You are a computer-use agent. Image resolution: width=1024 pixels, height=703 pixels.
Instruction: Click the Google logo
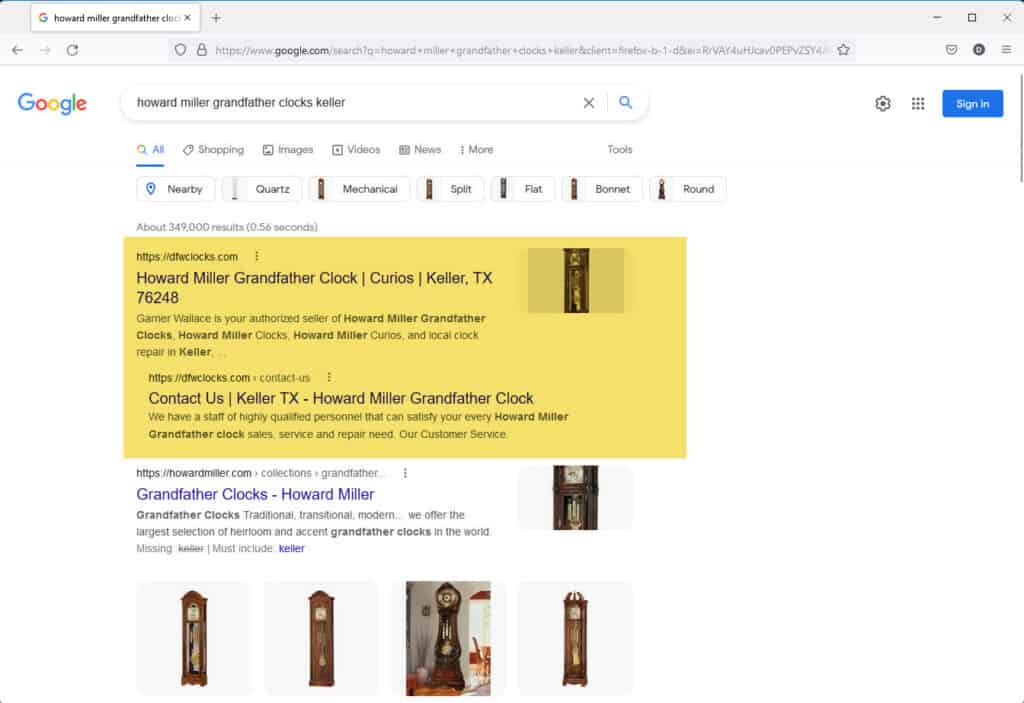pyautogui.click(x=52, y=103)
